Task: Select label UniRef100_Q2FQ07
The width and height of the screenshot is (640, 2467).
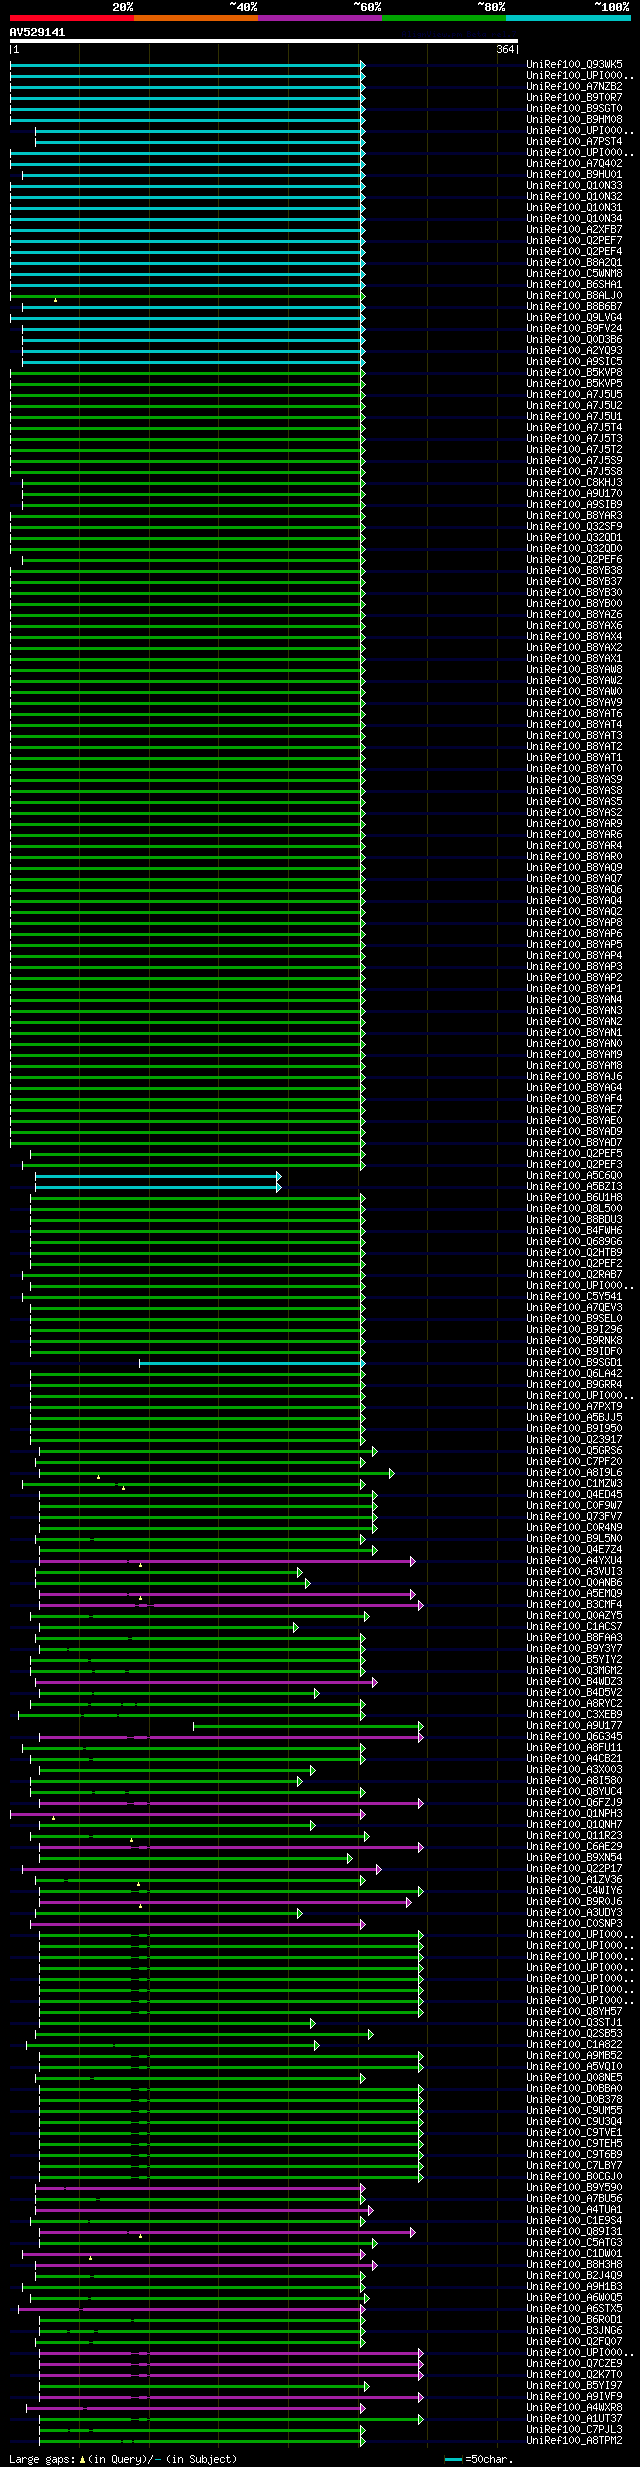Action: [x=574, y=2341]
